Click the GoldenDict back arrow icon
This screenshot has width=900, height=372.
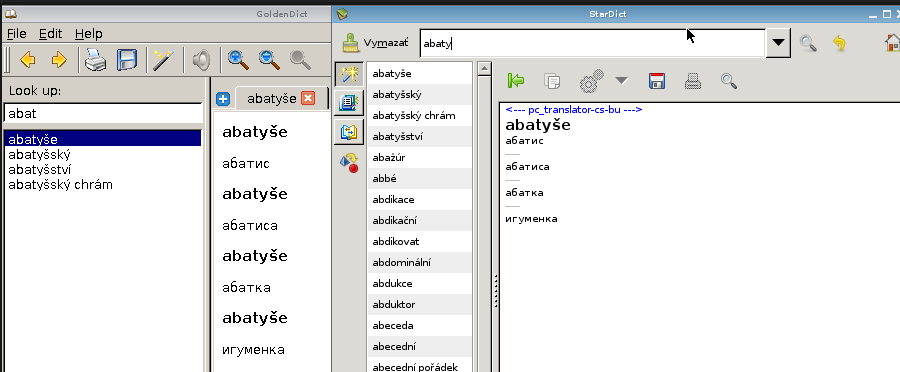[28, 60]
